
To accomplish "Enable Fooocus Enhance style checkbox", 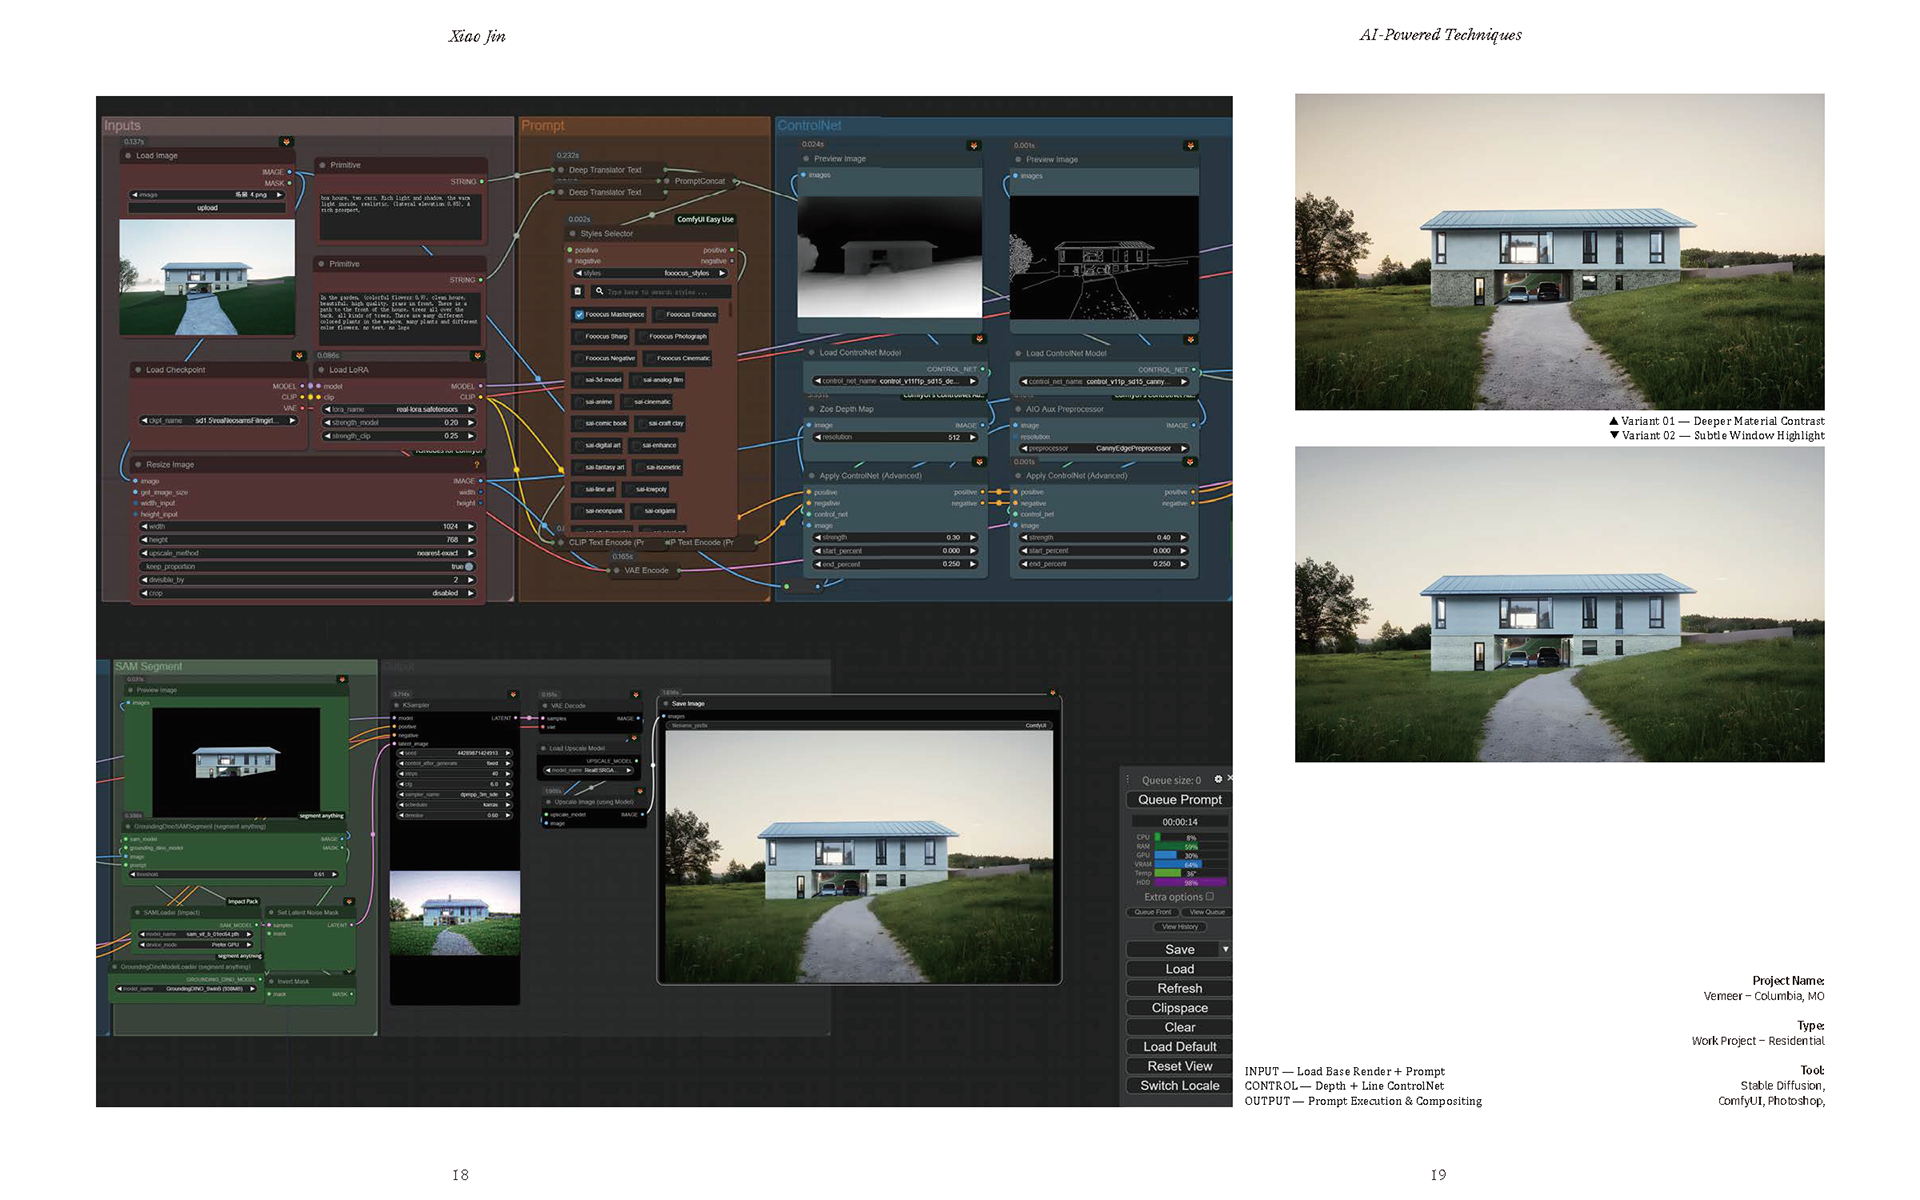I will point(660,314).
